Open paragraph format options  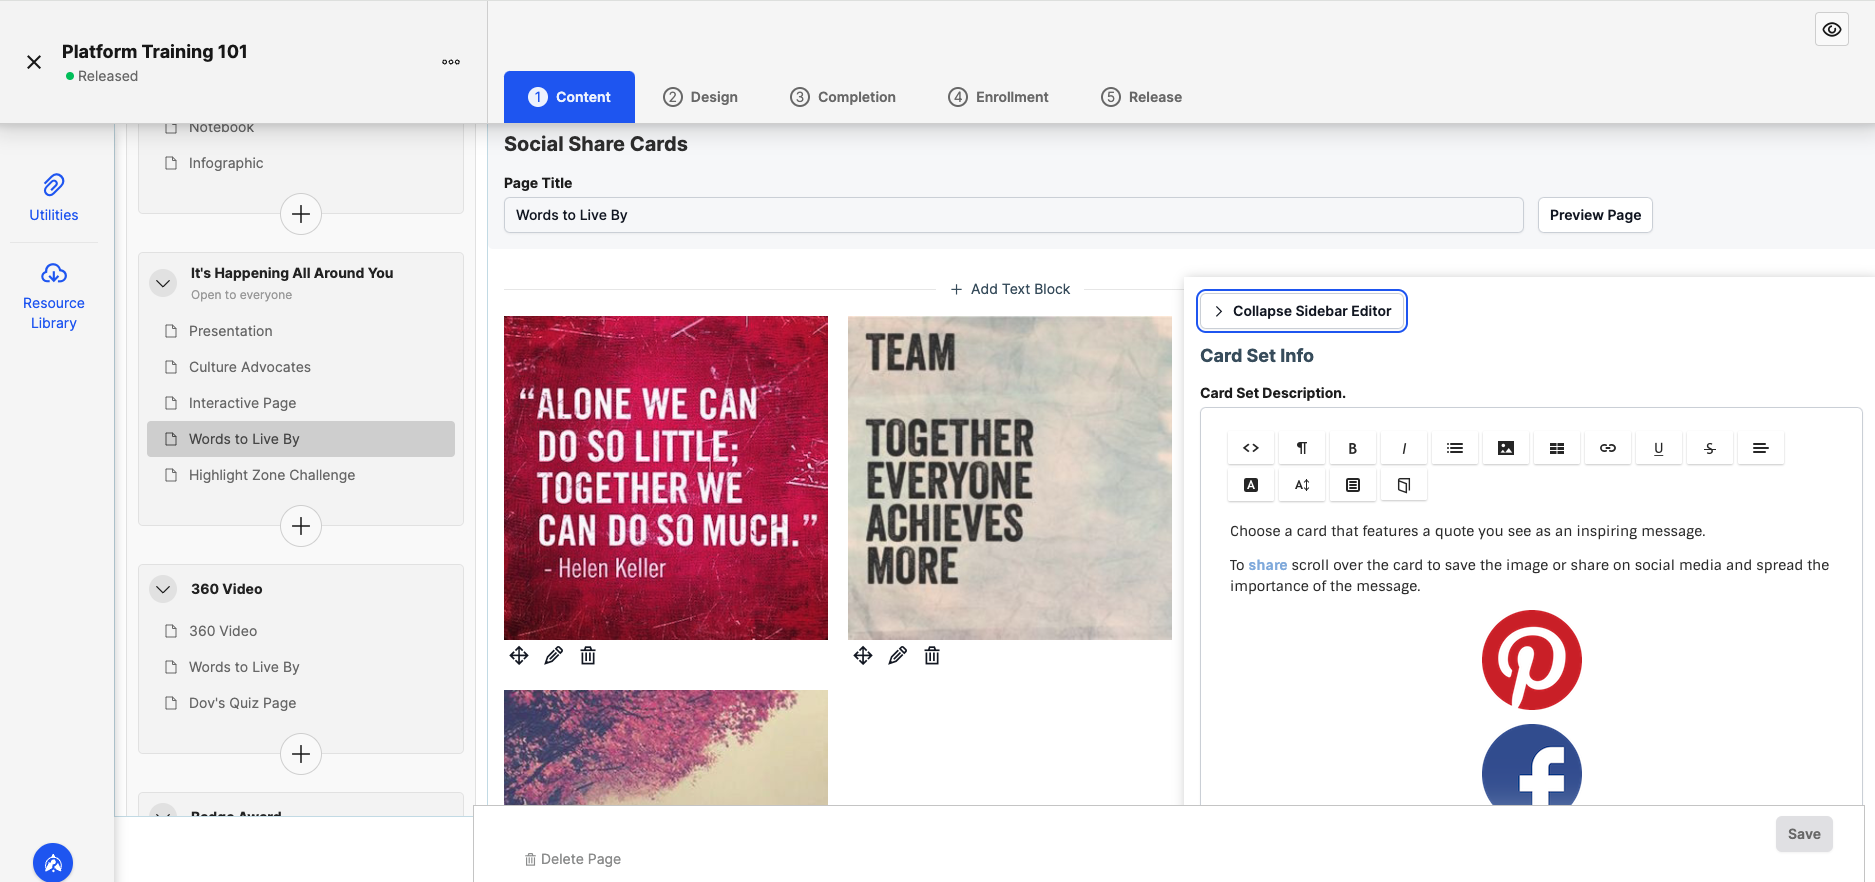tap(1302, 448)
